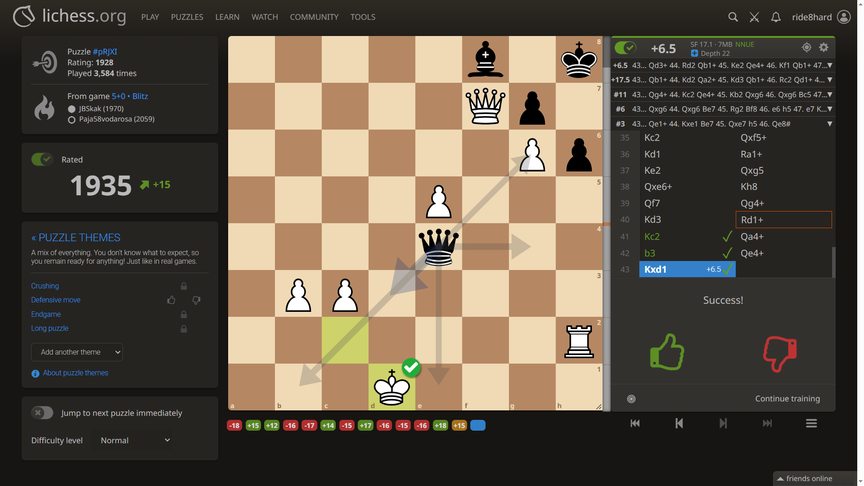Viewport: 864px width, 486px height.
Task: Select move Rd1+ in the move list
Action: pyautogui.click(x=752, y=220)
